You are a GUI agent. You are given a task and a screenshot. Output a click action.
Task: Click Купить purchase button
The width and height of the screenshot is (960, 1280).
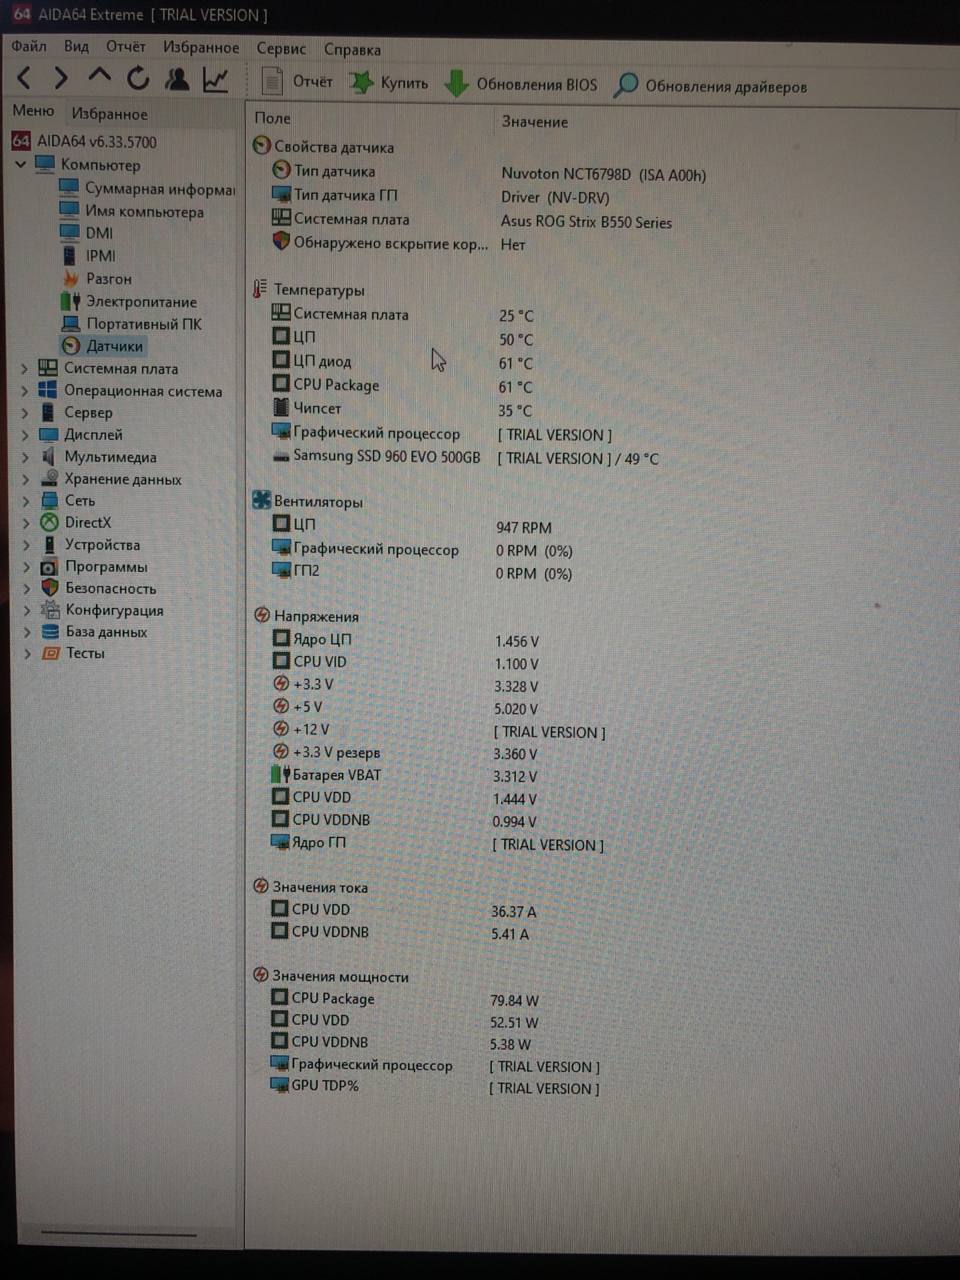coord(390,83)
